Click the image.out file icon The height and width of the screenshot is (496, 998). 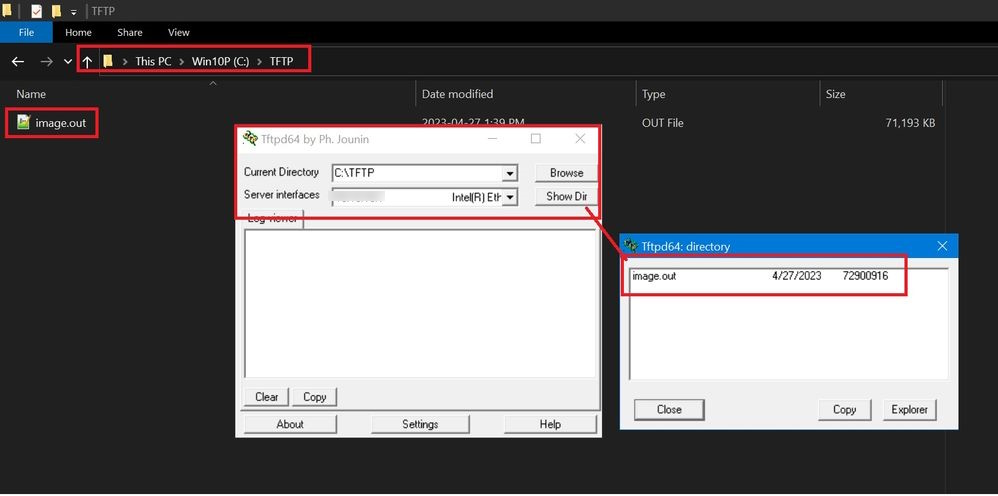[x=24, y=122]
